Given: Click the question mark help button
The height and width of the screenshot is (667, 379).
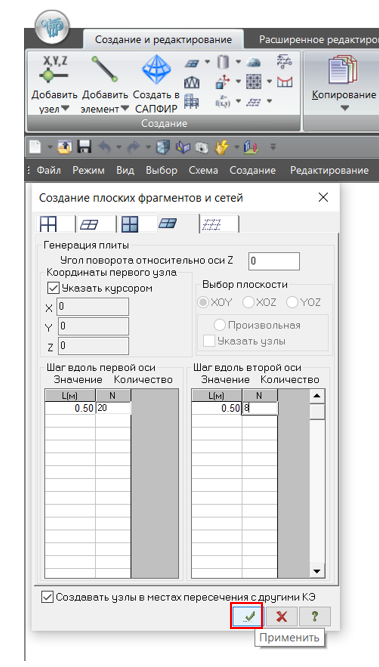Looking at the screenshot, I should 314,616.
